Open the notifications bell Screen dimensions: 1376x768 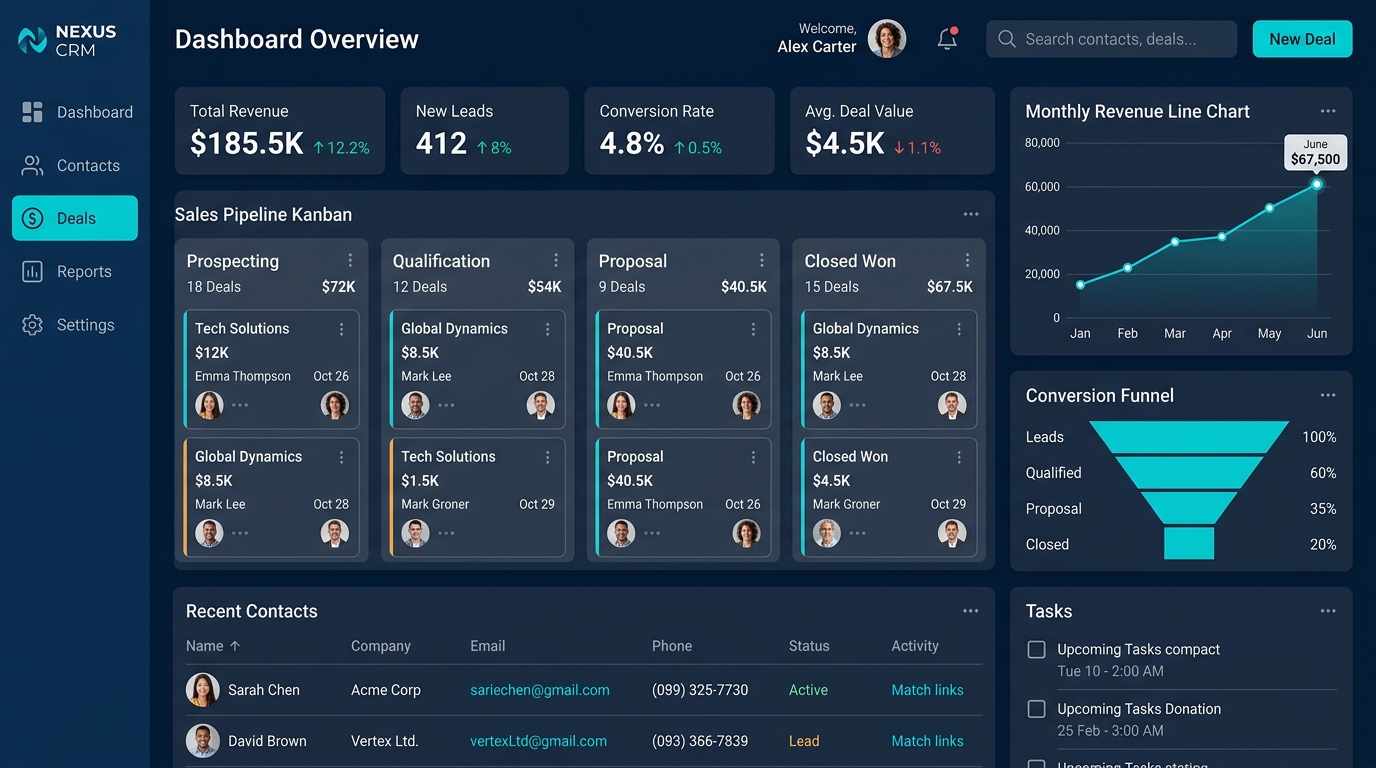click(x=947, y=39)
